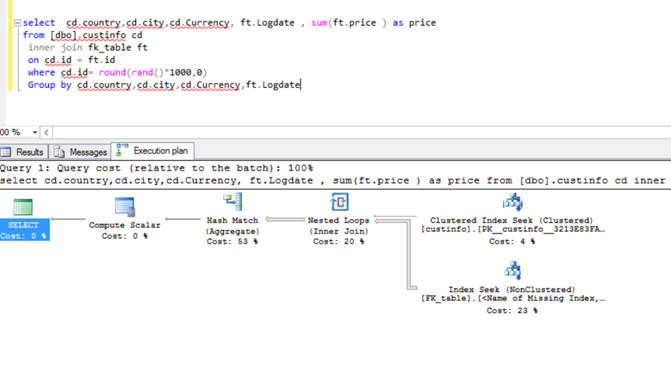671x384 pixels.
Task: Place cursor in 'from [dbo].custinfo cd' line
Action: [x=83, y=35]
